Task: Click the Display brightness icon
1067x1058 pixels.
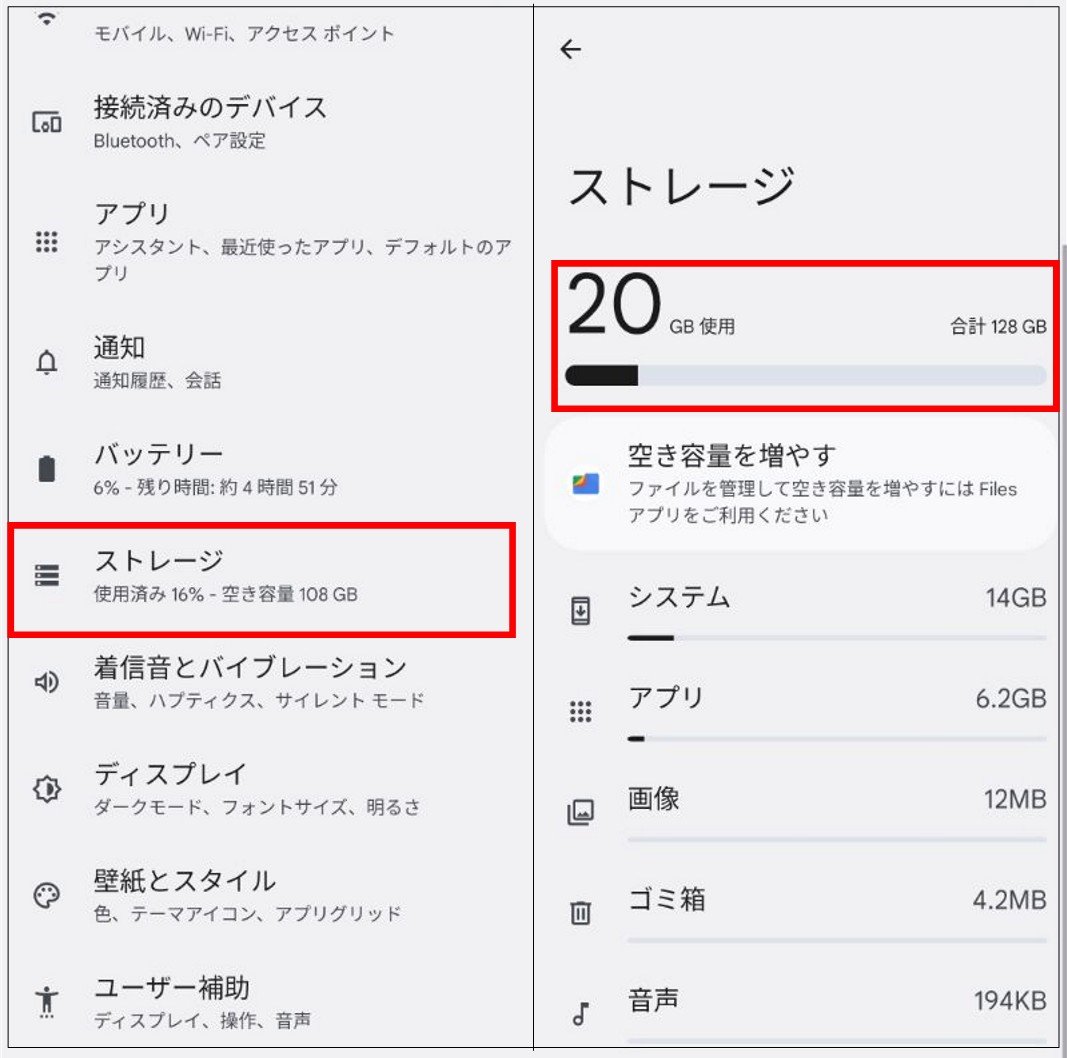Action: (x=47, y=789)
